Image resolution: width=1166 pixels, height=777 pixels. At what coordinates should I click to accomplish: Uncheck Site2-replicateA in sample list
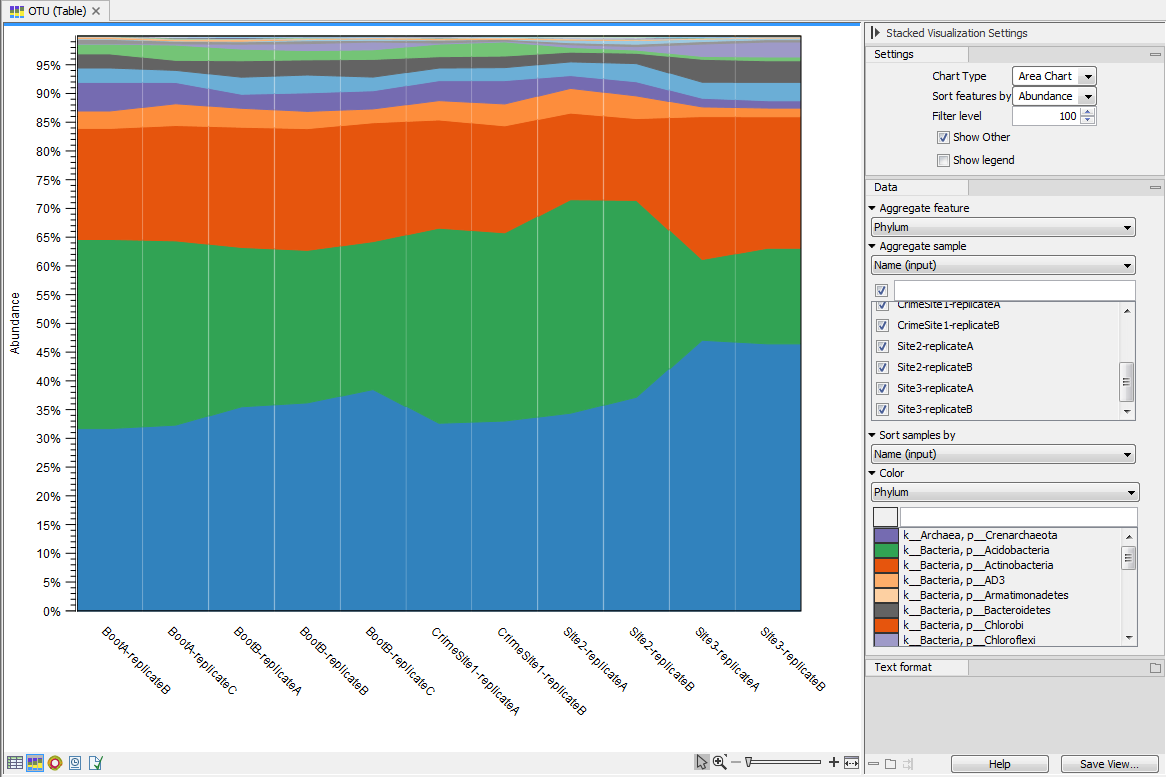pyautogui.click(x=882, y=346)
